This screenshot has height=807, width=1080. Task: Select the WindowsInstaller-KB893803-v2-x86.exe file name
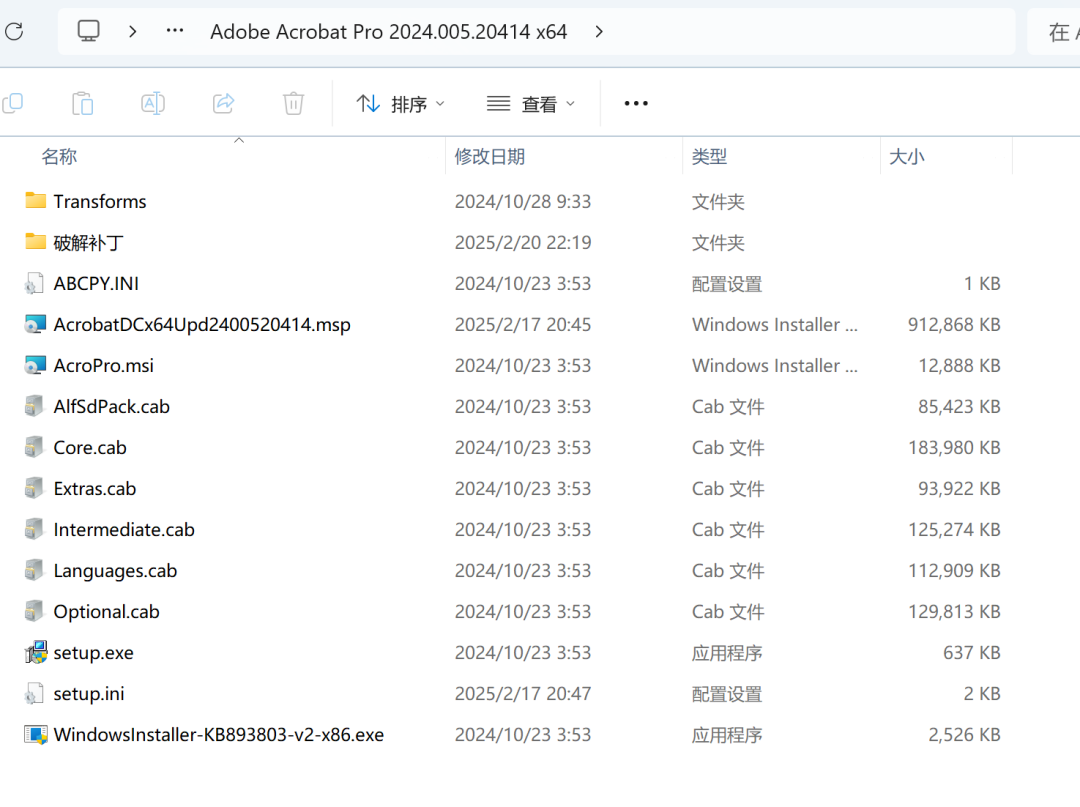click(219, 735)
